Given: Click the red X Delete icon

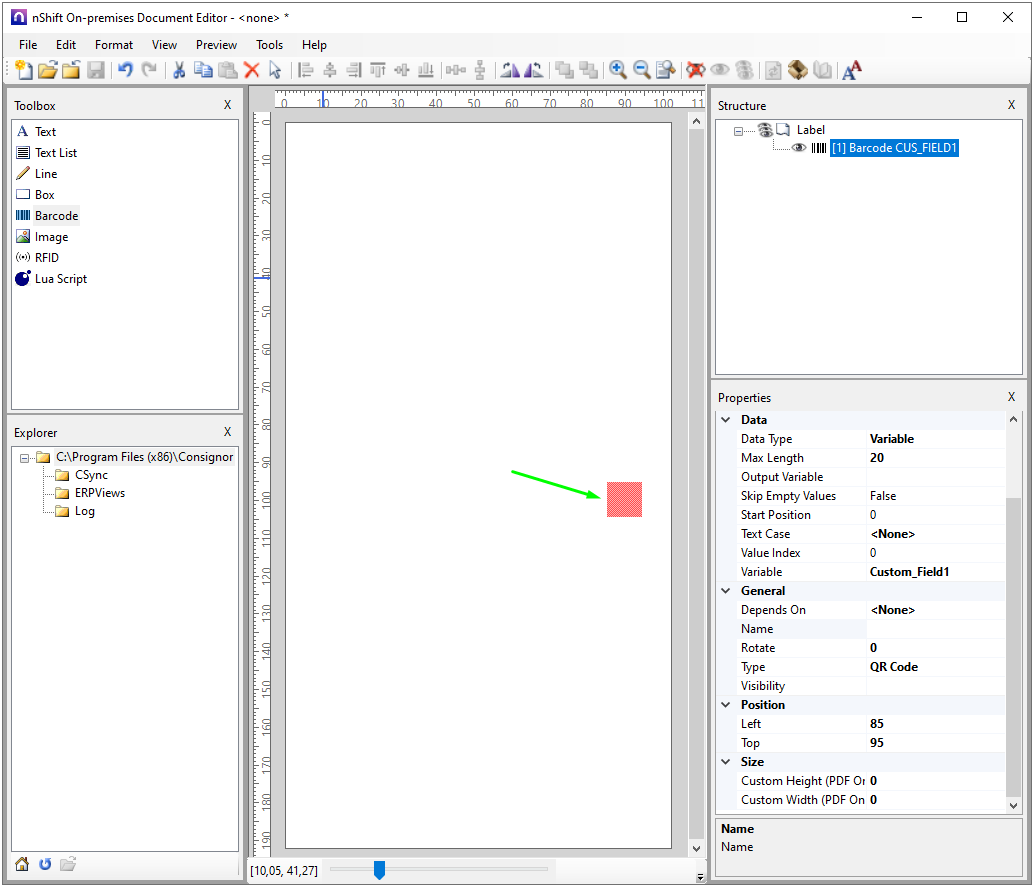Looking at the screenshot, I should click(251, 70).
